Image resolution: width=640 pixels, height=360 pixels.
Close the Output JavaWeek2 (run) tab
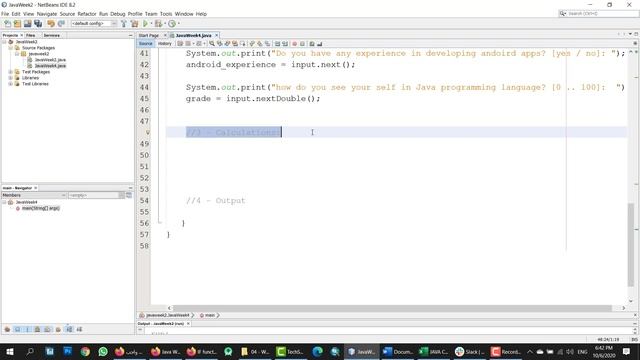[188, 324]
